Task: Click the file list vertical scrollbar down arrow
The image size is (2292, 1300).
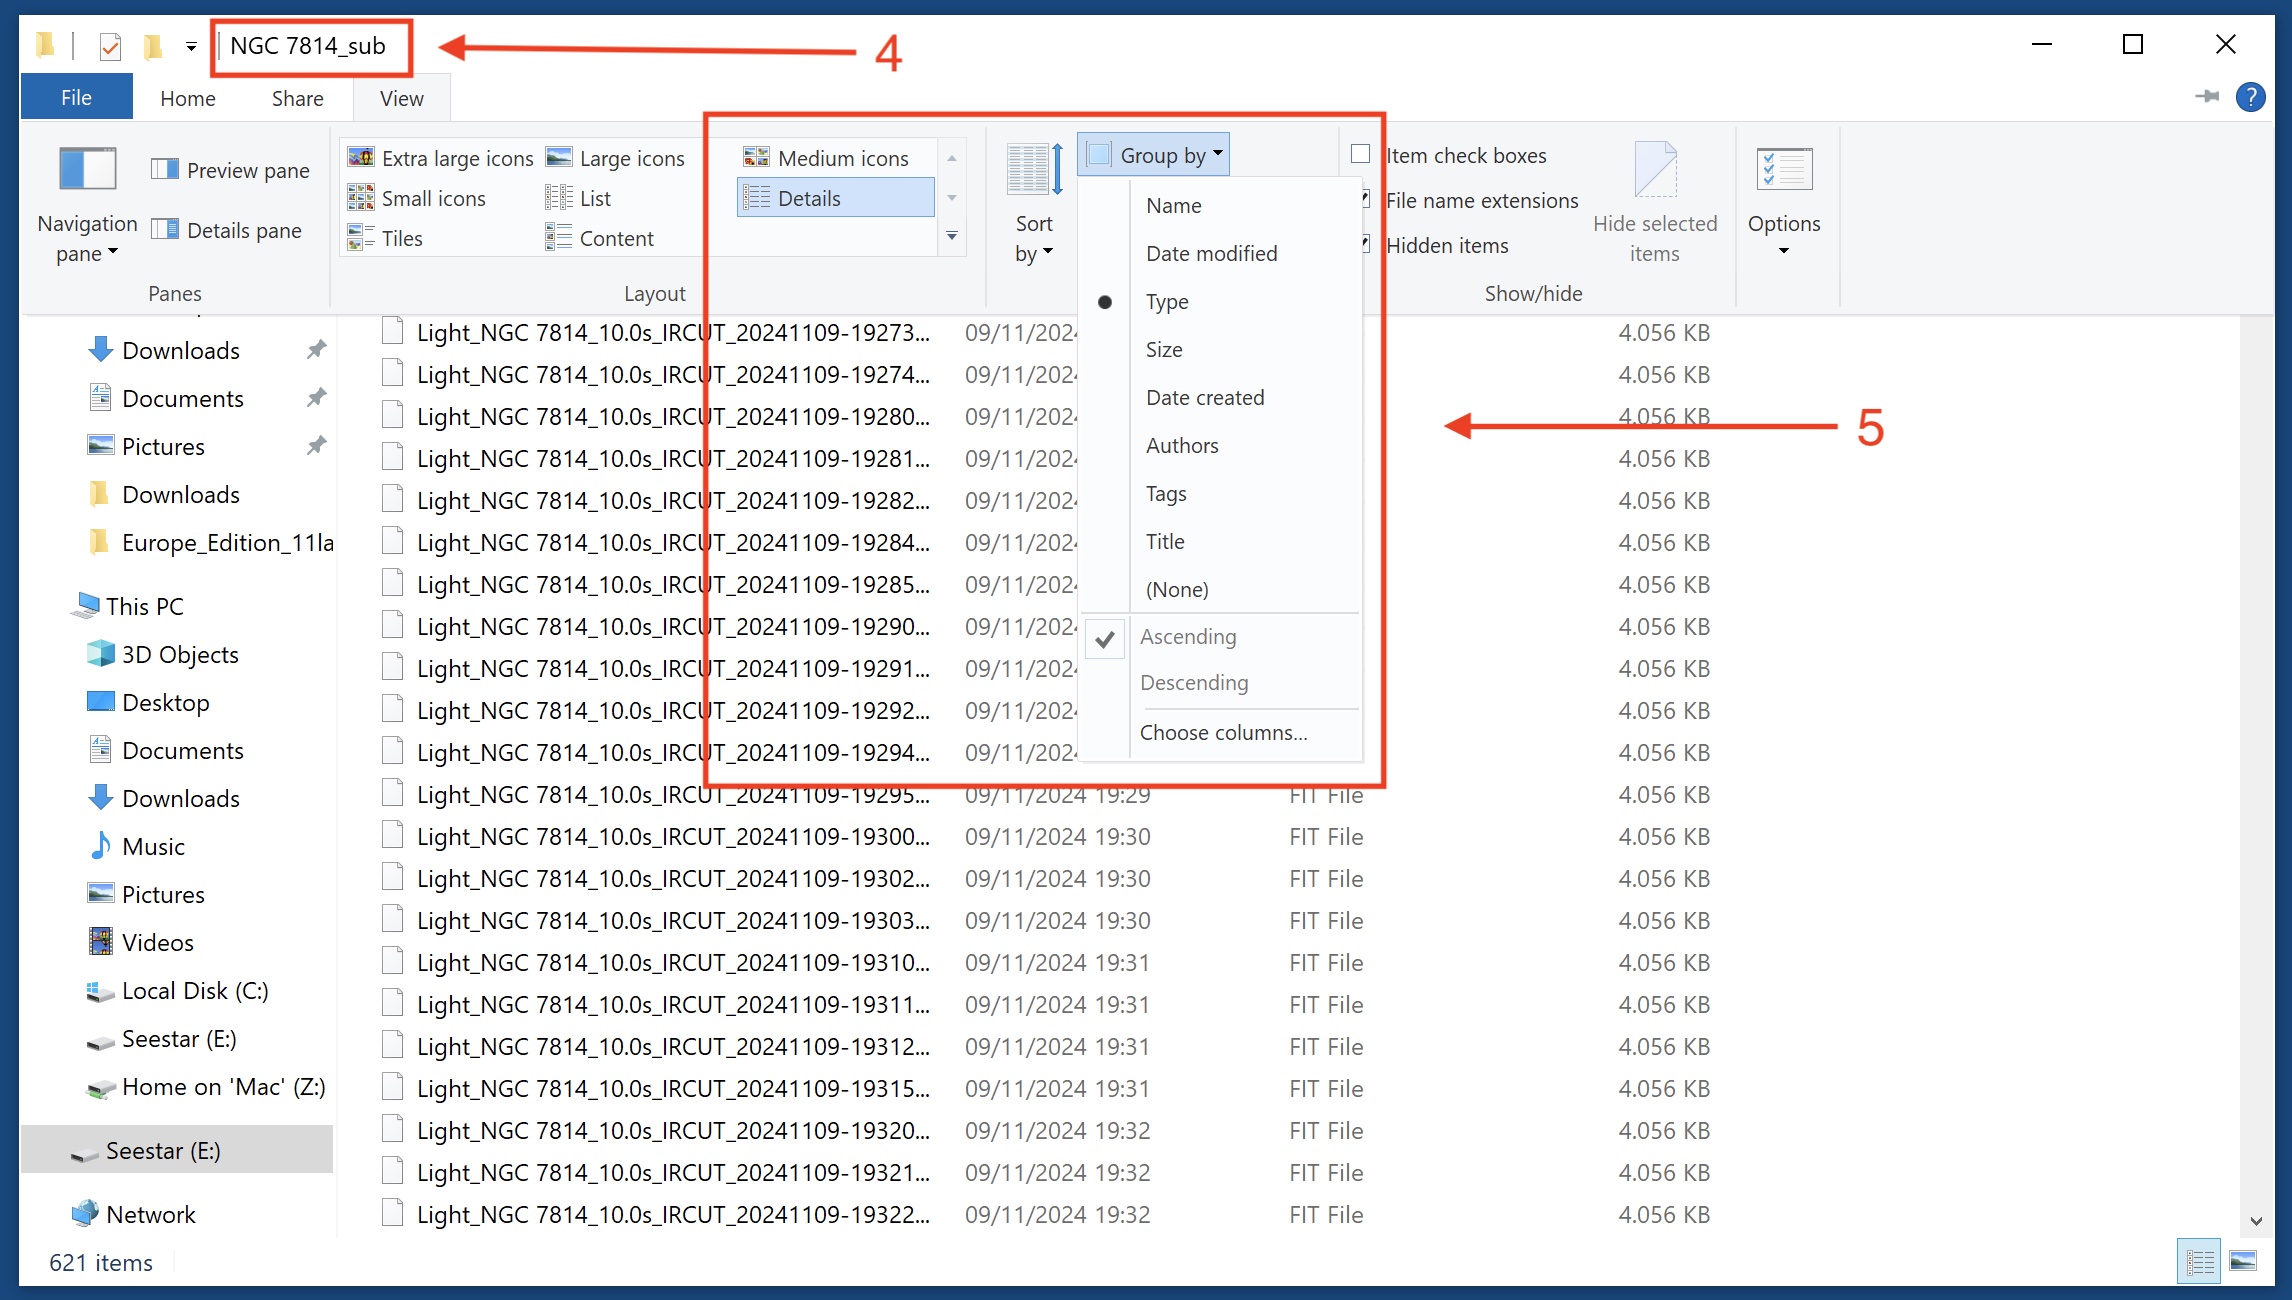Action: (2255, 1221)
